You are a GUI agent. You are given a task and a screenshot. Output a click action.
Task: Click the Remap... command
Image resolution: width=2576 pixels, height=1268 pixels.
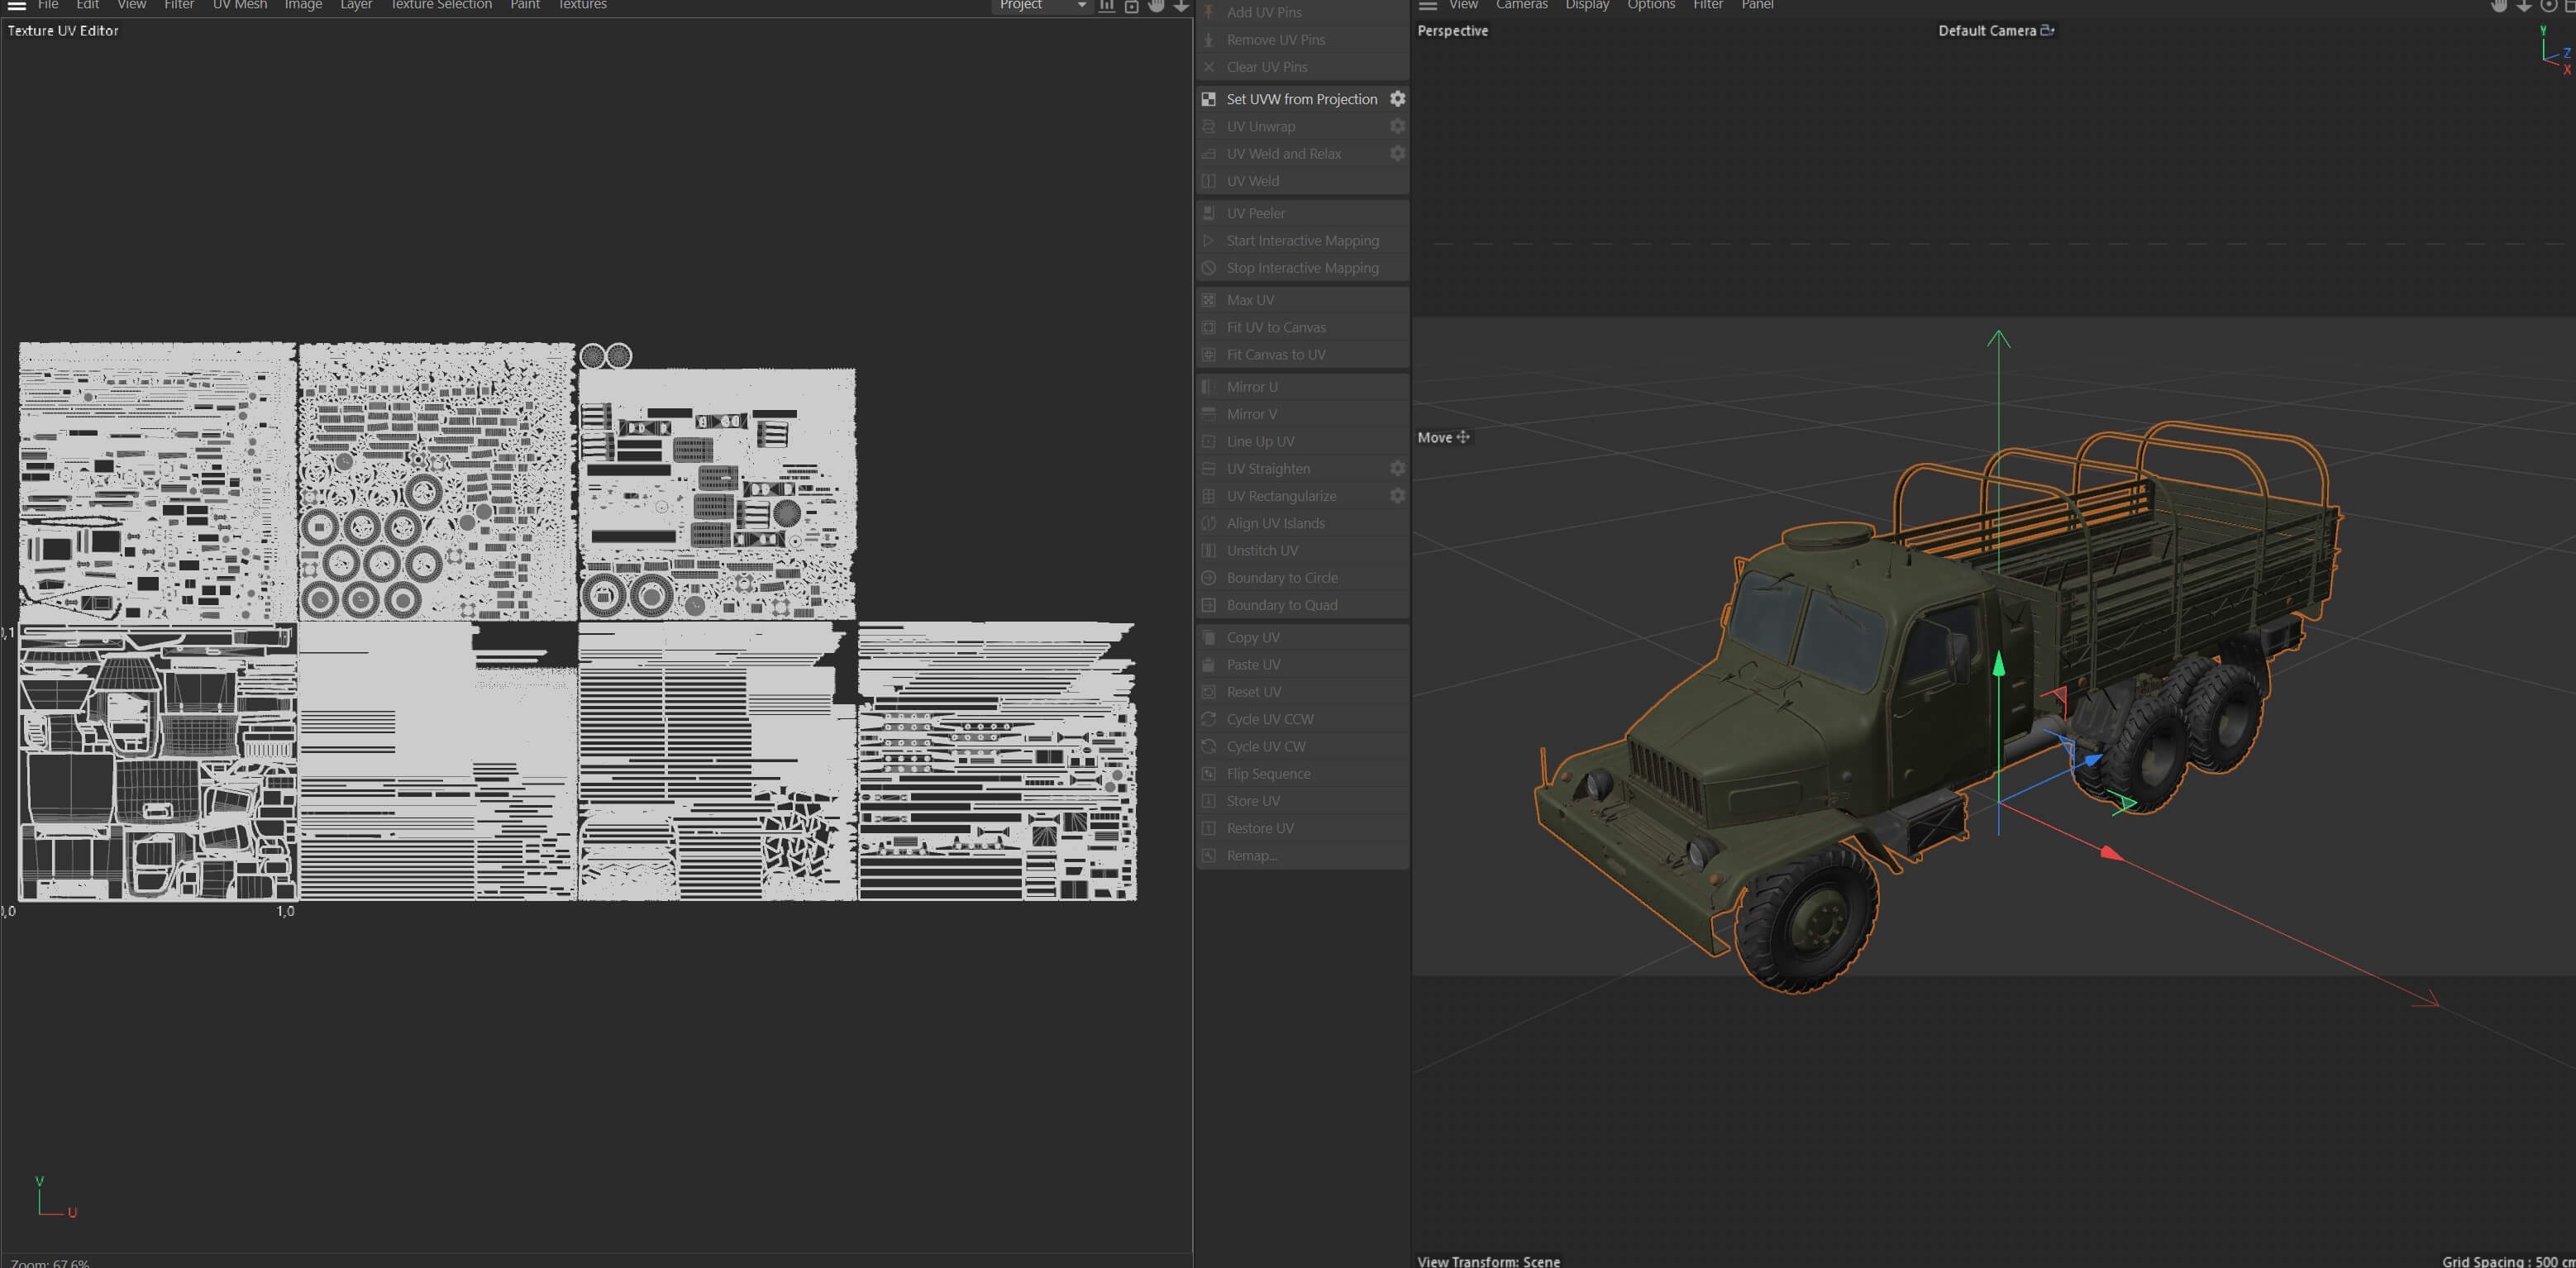1301,855
